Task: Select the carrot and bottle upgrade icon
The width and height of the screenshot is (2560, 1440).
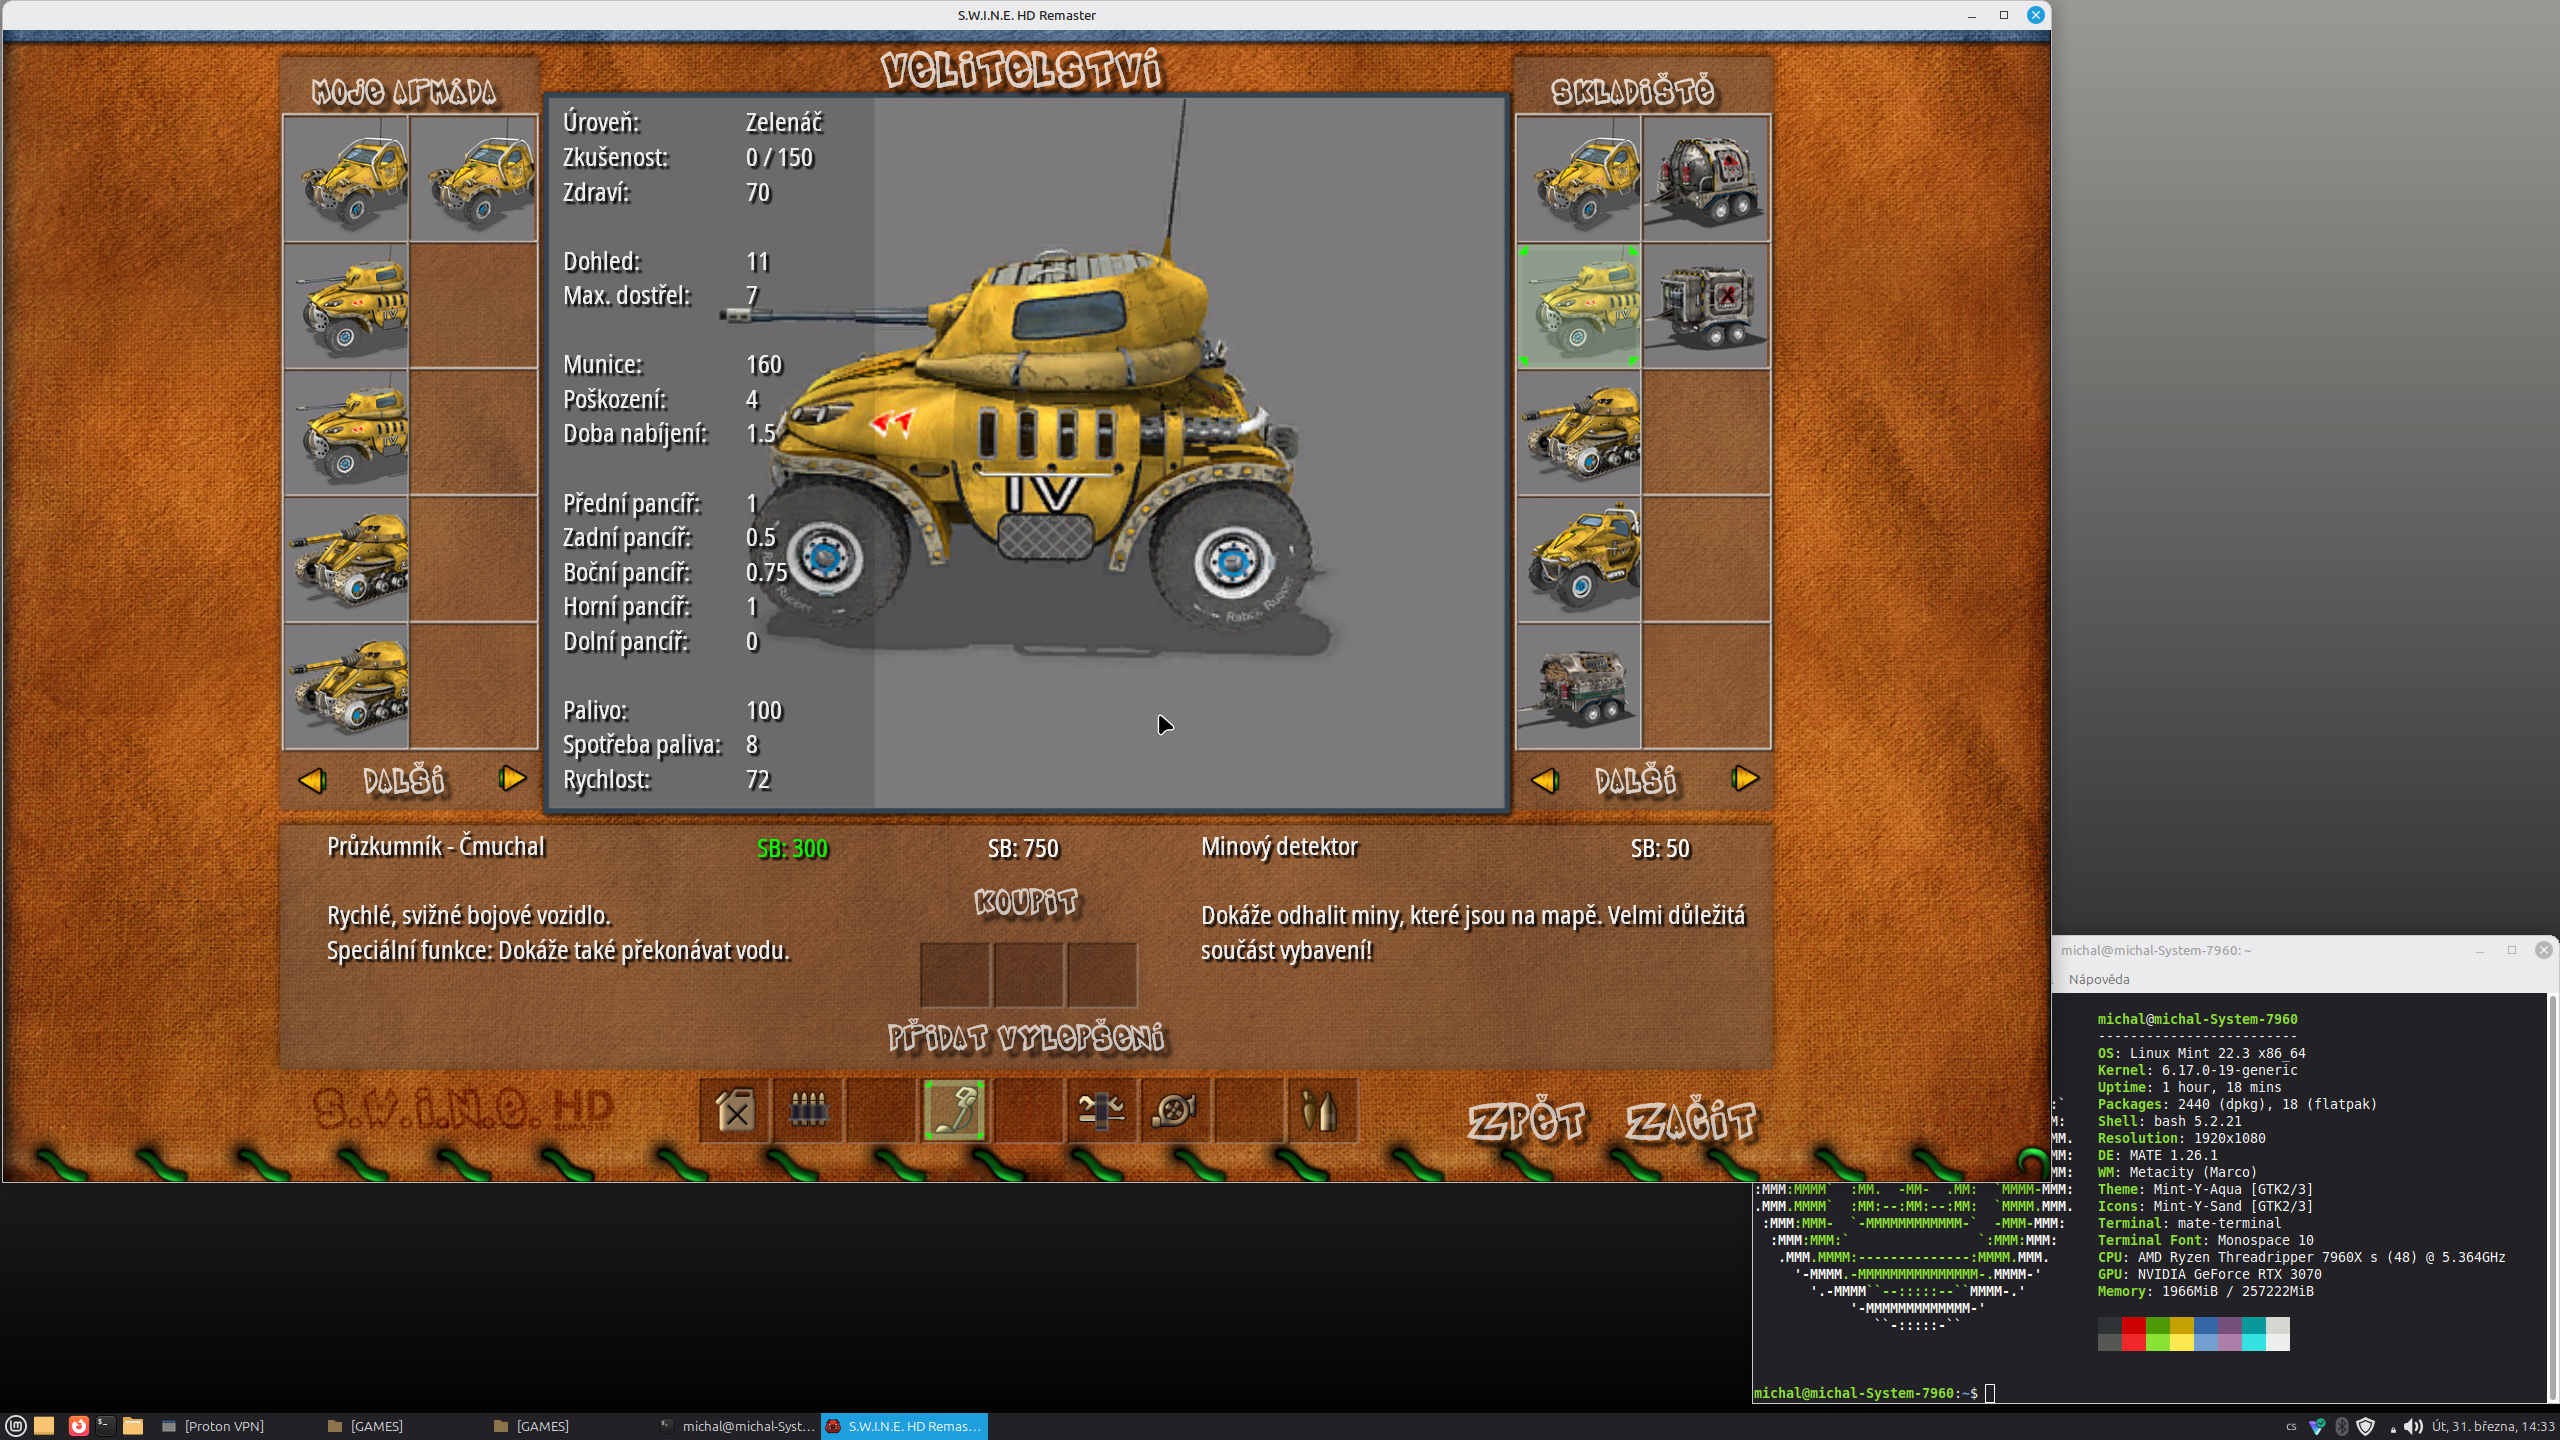Action: pyautogui.click(x=1320, y=1110)
